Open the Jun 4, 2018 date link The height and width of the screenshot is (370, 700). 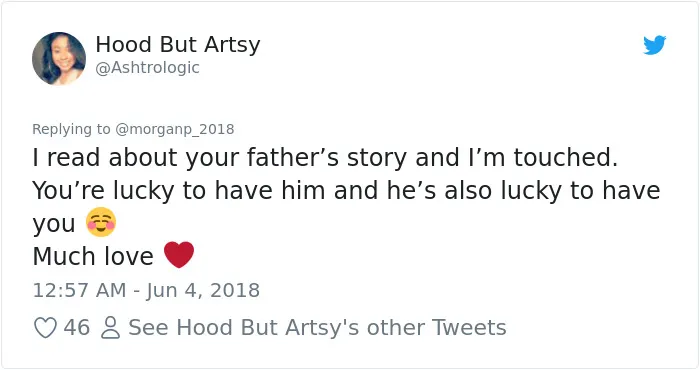pyautogui.click(x=203, y=291)
